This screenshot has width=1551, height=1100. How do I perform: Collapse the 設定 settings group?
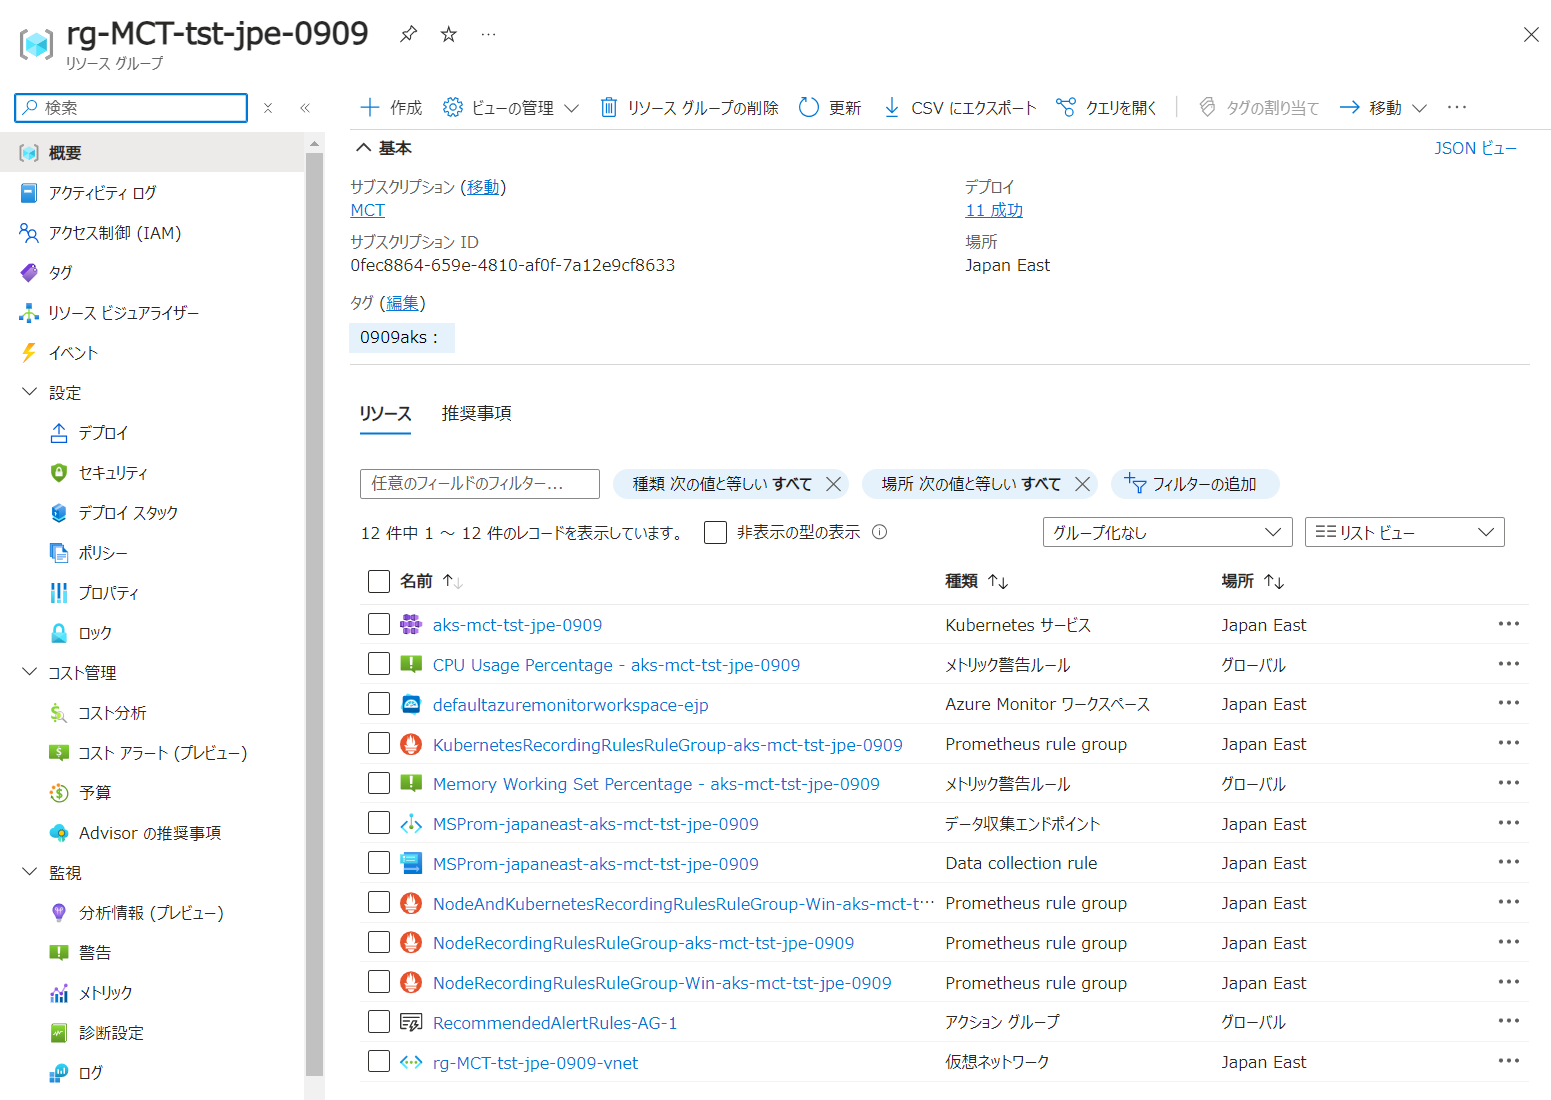point(29,392)
